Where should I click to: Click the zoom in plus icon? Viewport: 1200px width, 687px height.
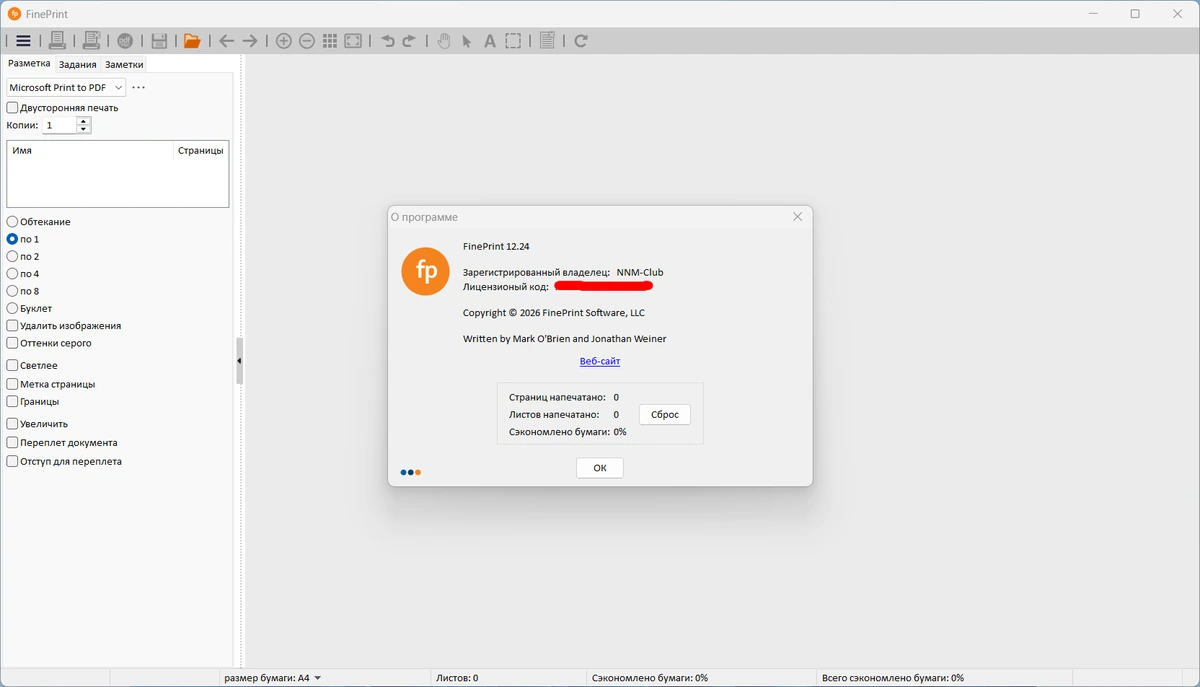[283, 41]
